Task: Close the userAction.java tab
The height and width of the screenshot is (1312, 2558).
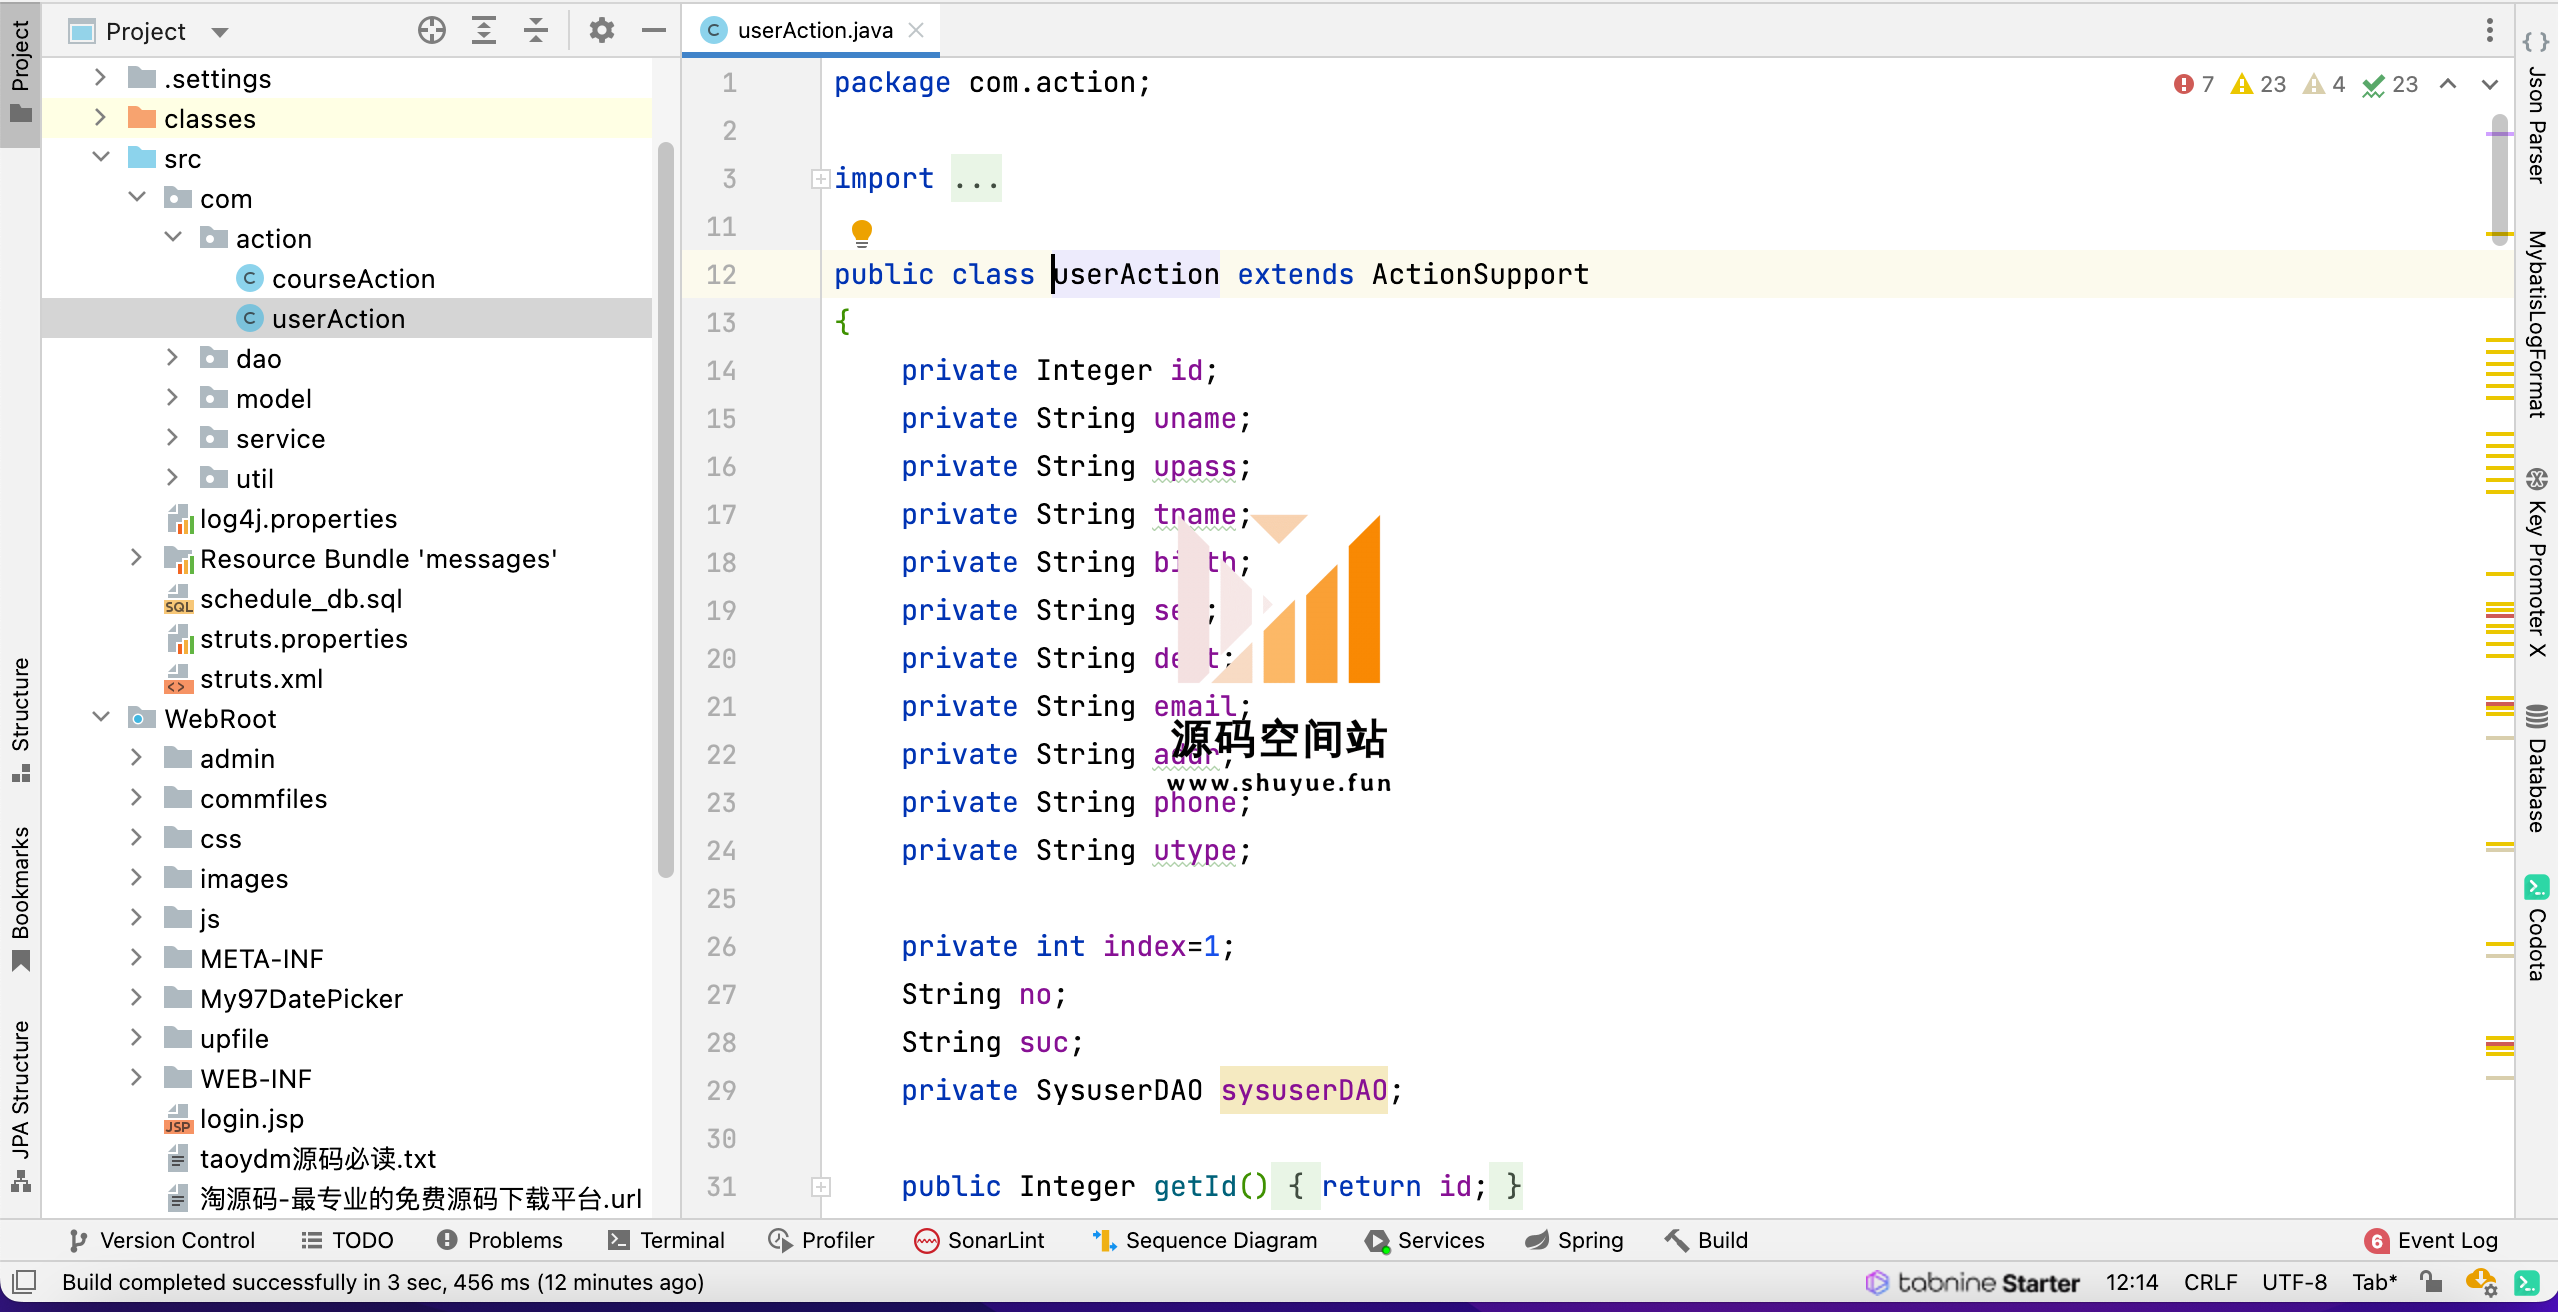Action: (x=916, y=31)
